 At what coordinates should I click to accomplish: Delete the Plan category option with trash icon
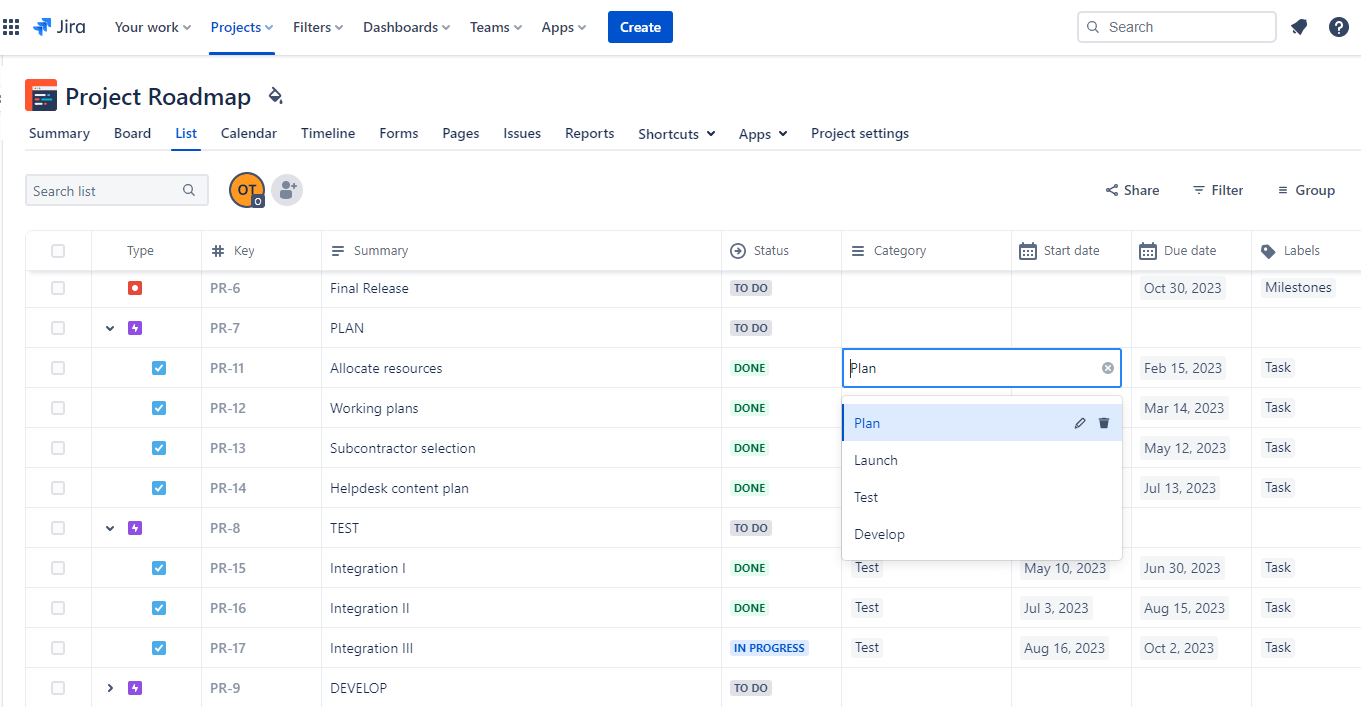click(1104, 422)
